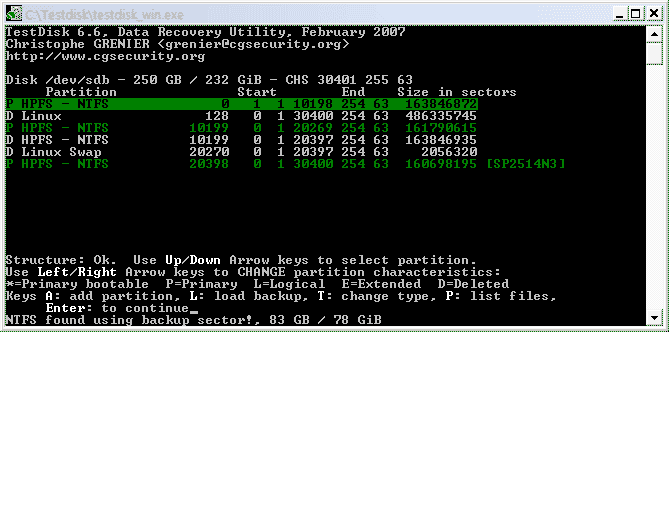Click the vertical scrollbar thumb
This screenshot has height=512, width=669.
point(654,53)
